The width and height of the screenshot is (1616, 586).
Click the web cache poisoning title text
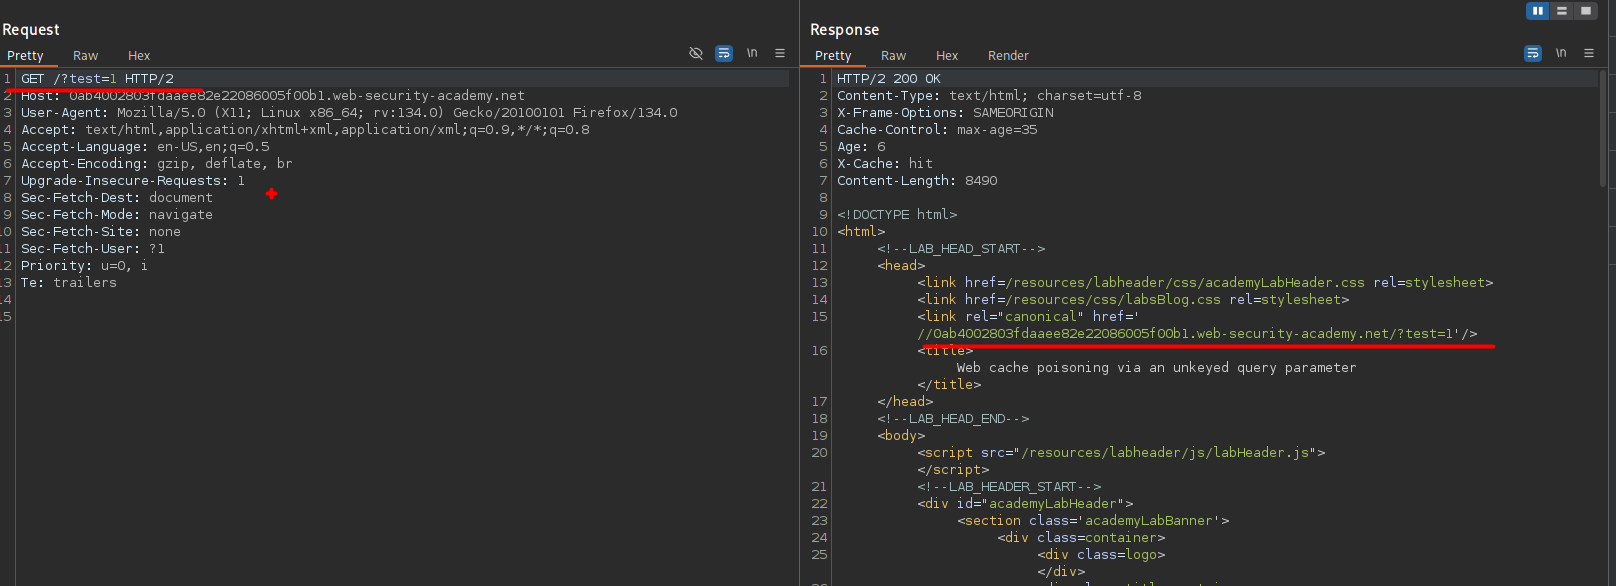(1156, 368)
